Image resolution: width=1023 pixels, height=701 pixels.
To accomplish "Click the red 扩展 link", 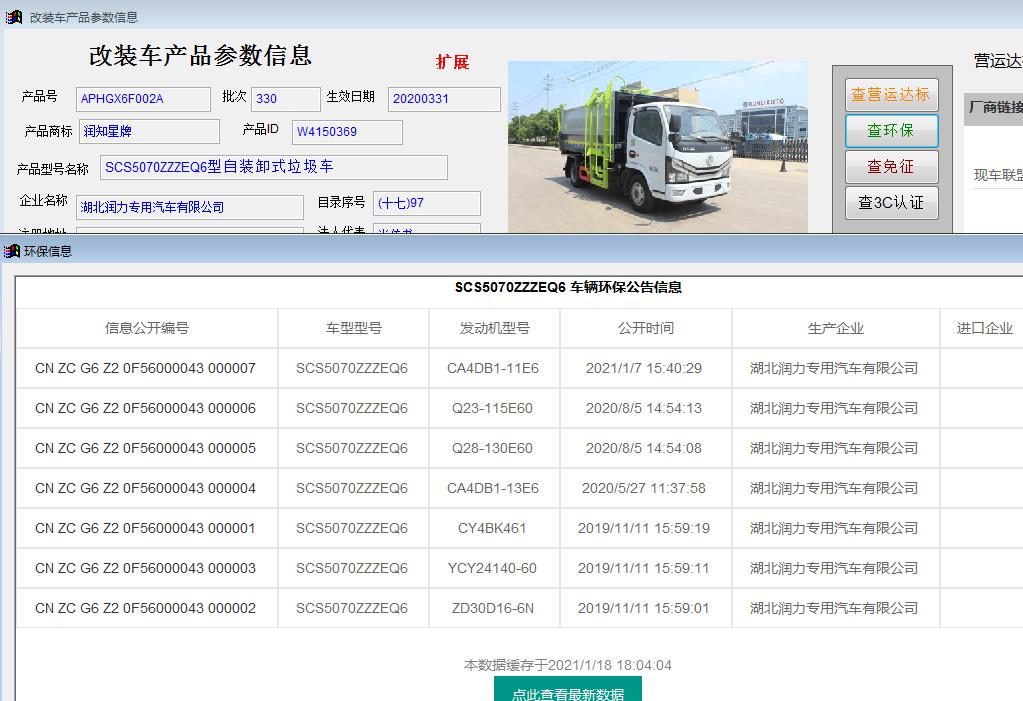I will pos(452,62).
